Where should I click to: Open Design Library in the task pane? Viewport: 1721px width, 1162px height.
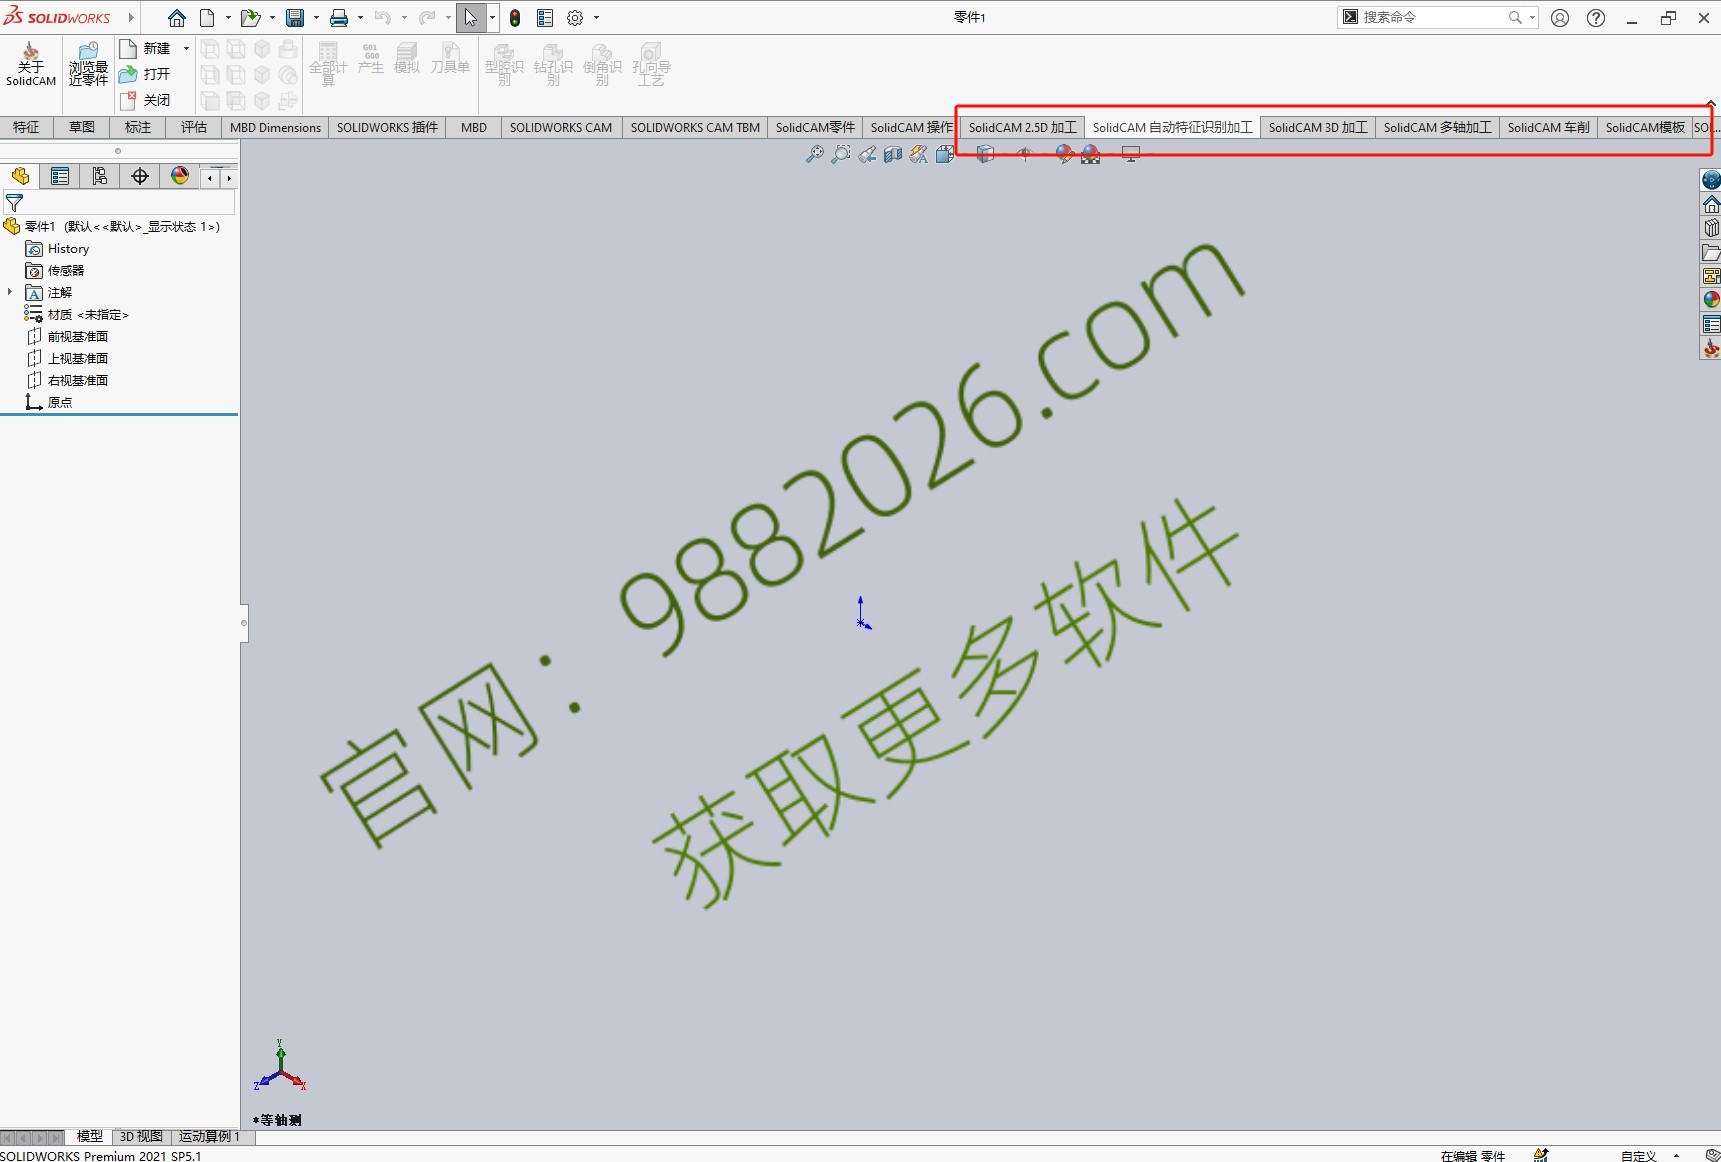pyautogui.click(x=1711, y=229)
